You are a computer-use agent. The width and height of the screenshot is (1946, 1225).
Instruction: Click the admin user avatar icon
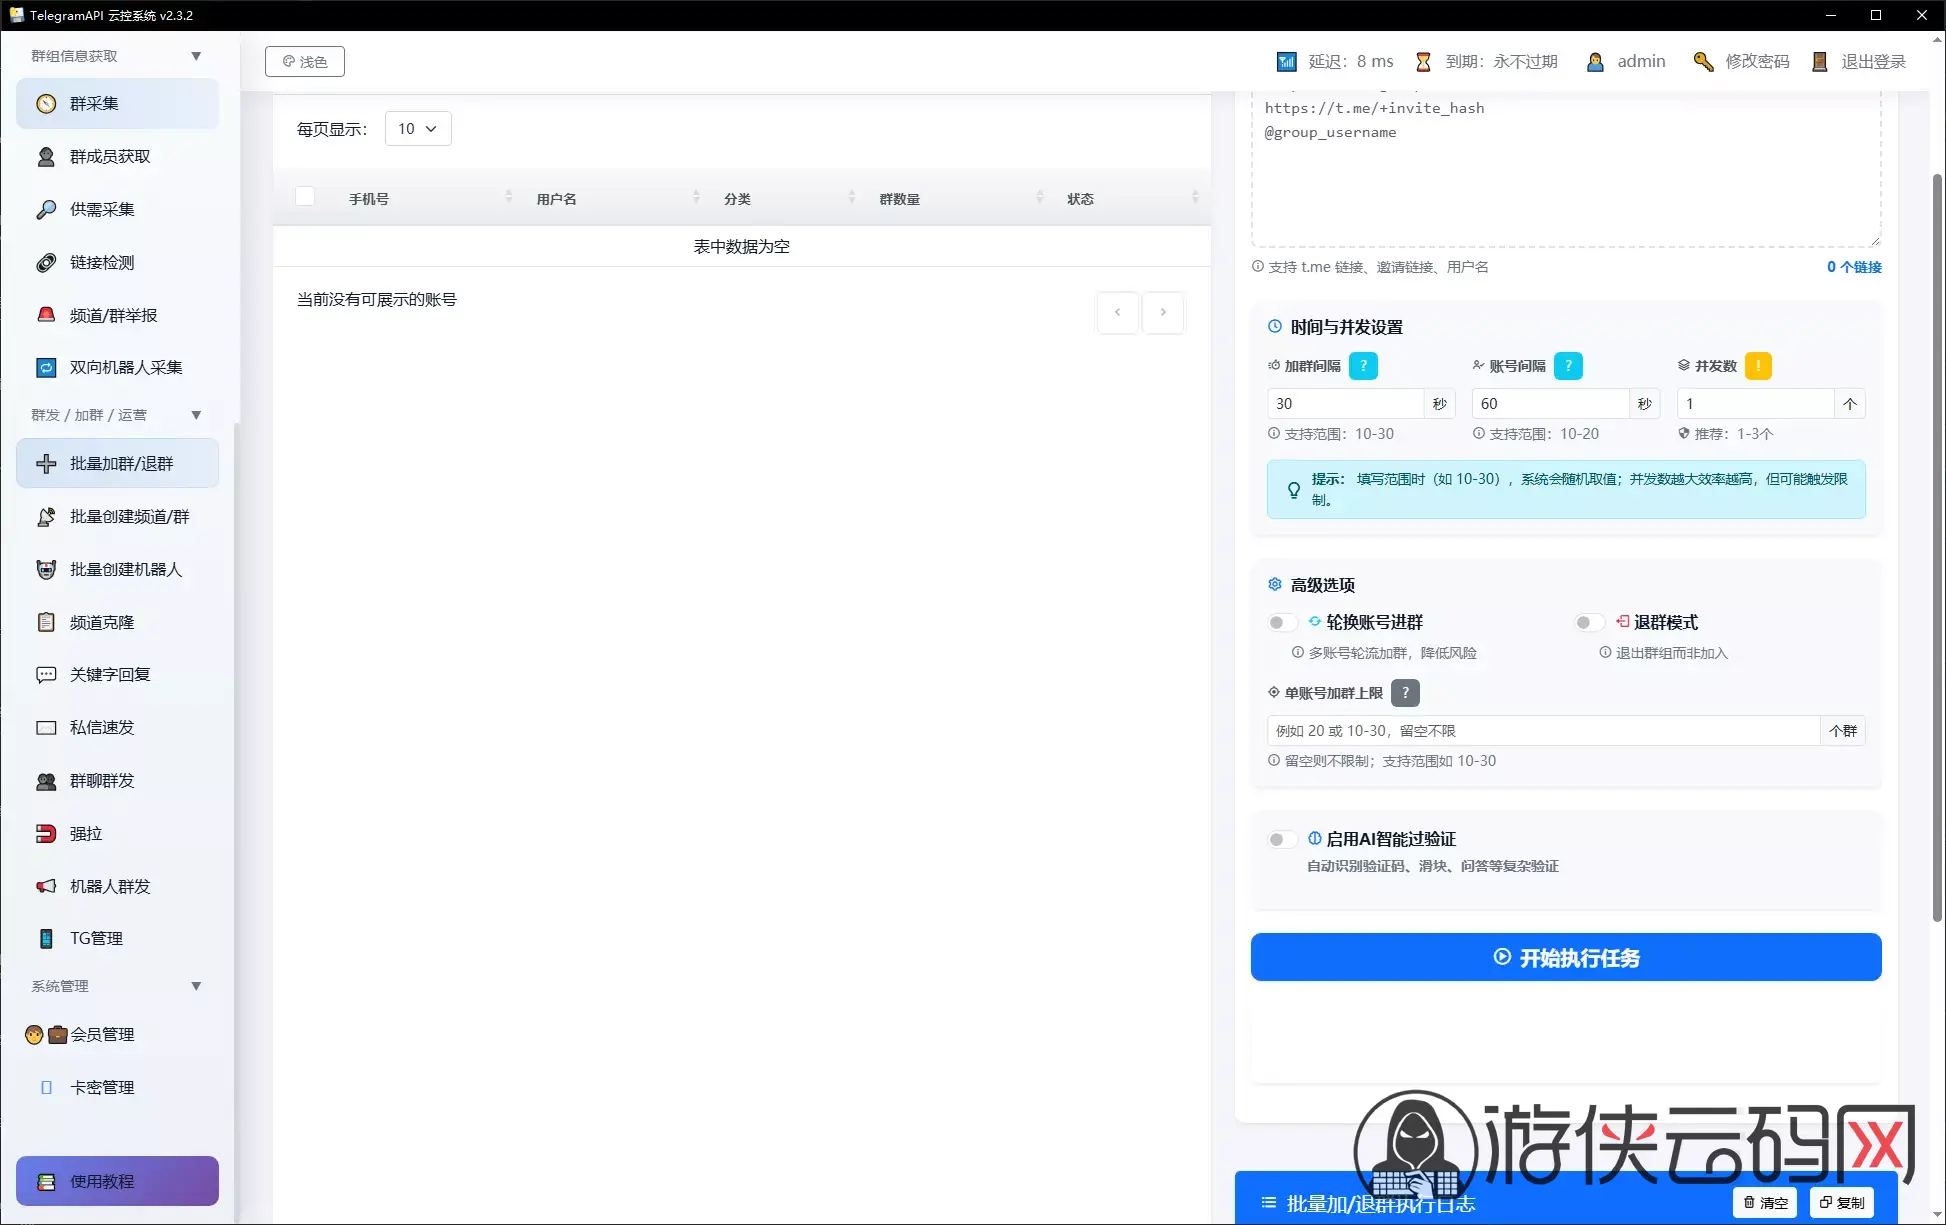[1595, 62]
